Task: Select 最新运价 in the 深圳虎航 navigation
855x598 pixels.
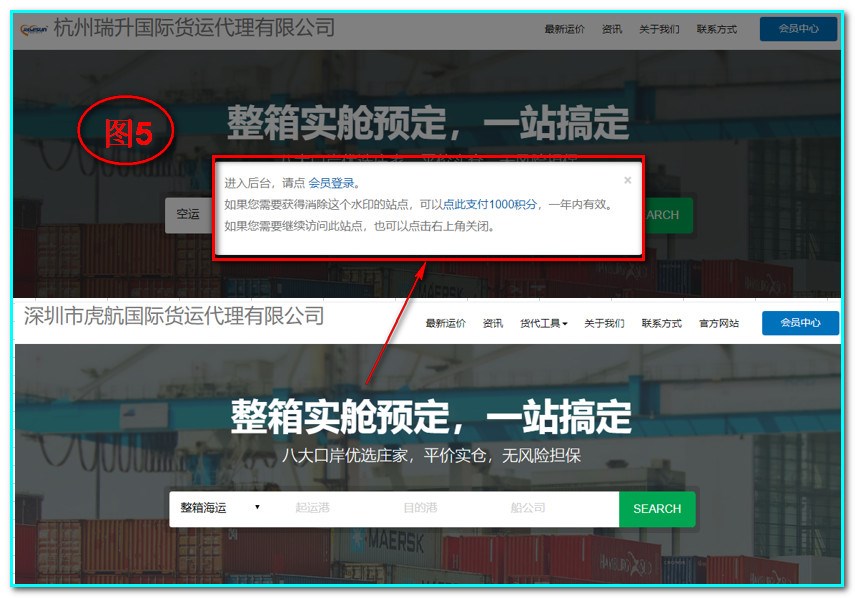Action: pos(445,323)
